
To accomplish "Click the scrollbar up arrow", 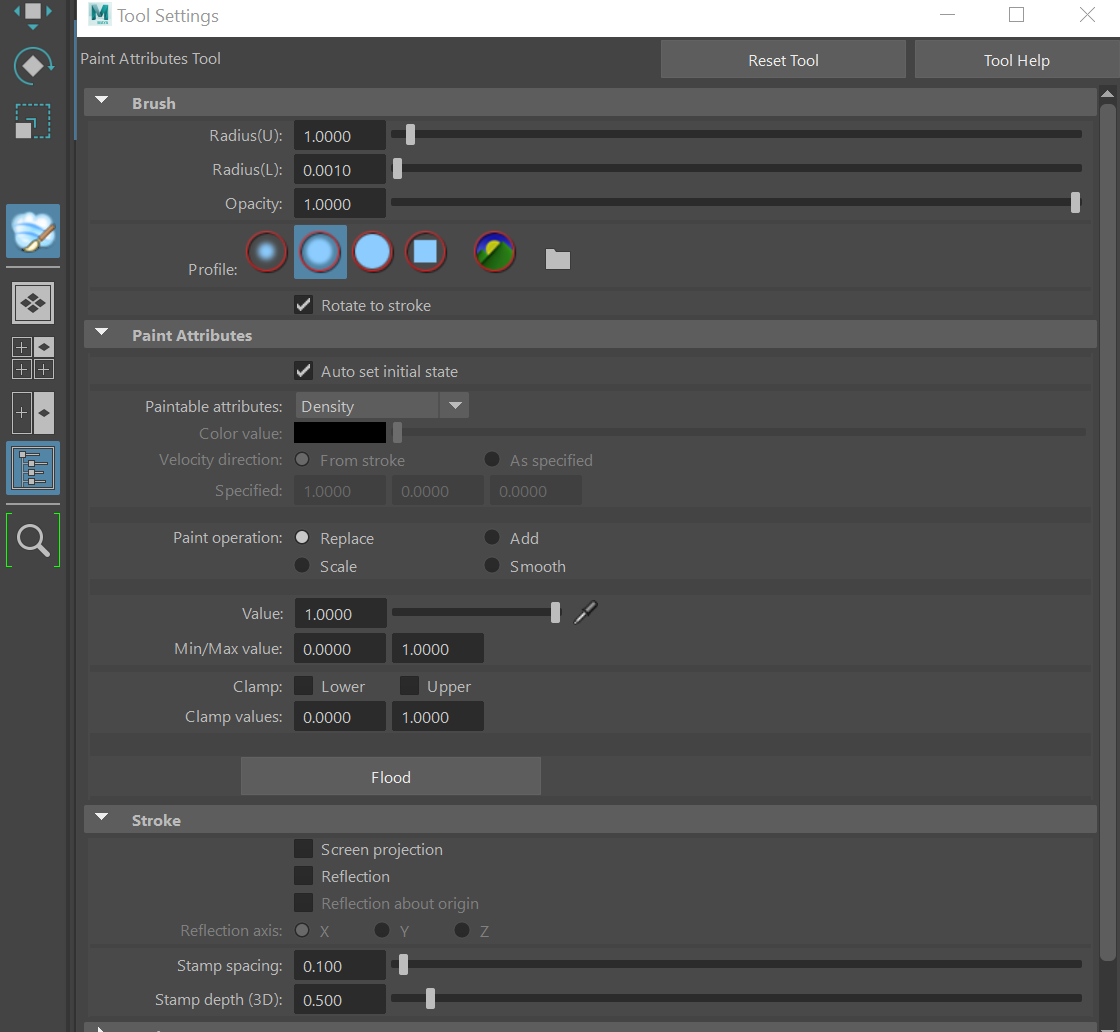I will pyautogui.click(x=1107, y=94).
